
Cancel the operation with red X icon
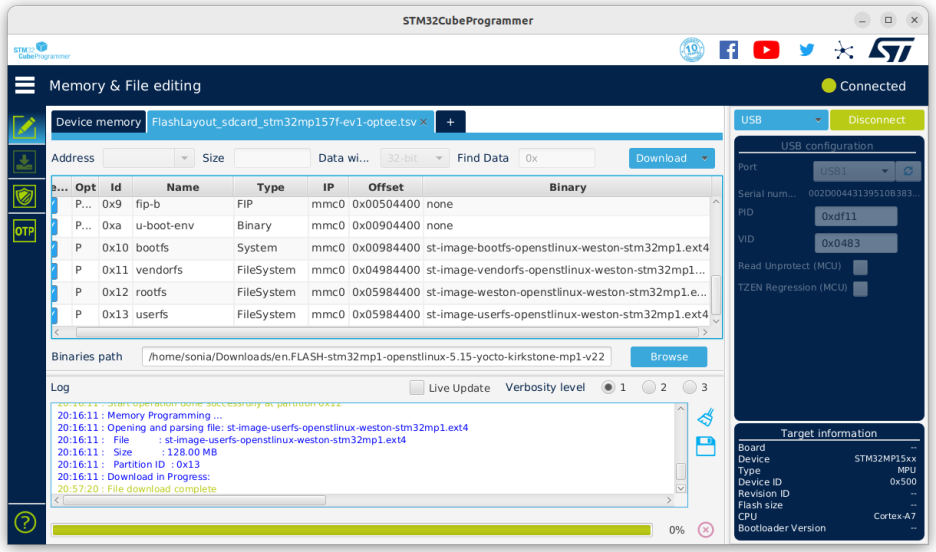(706, 529)
